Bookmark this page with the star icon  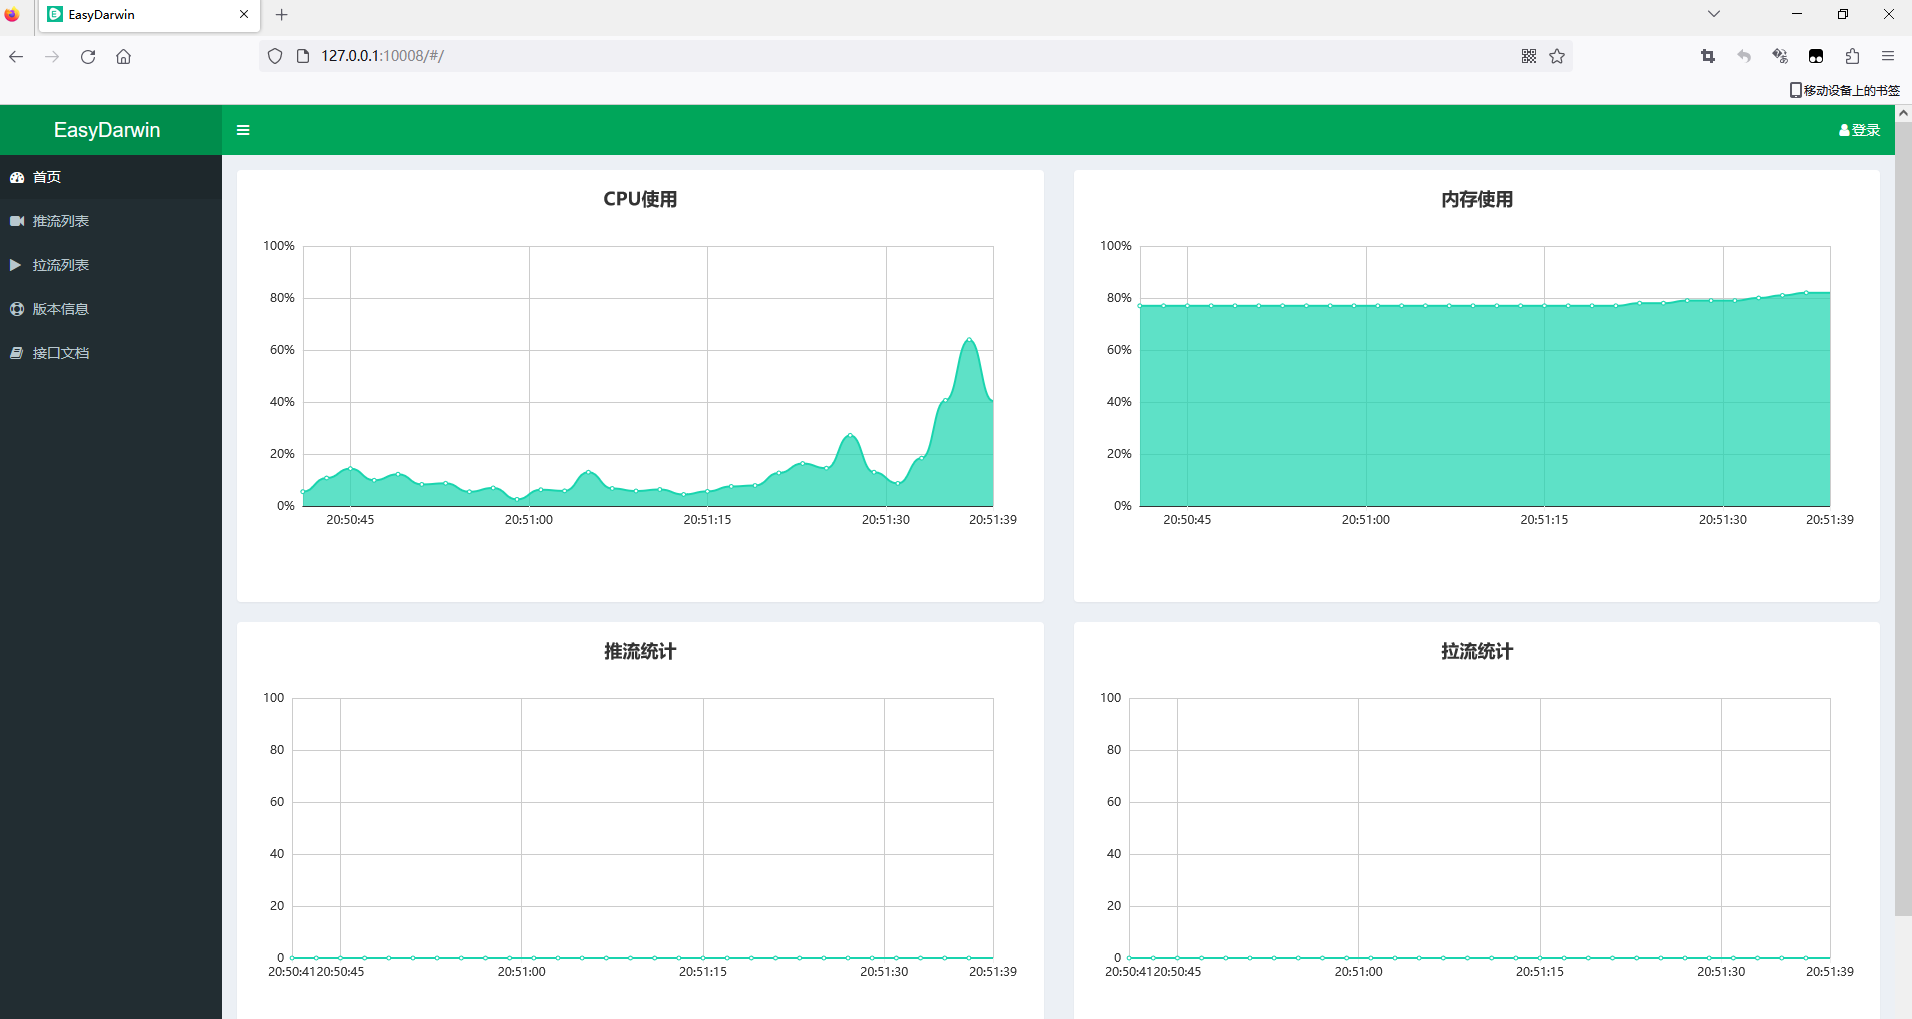click(1557, 56)
